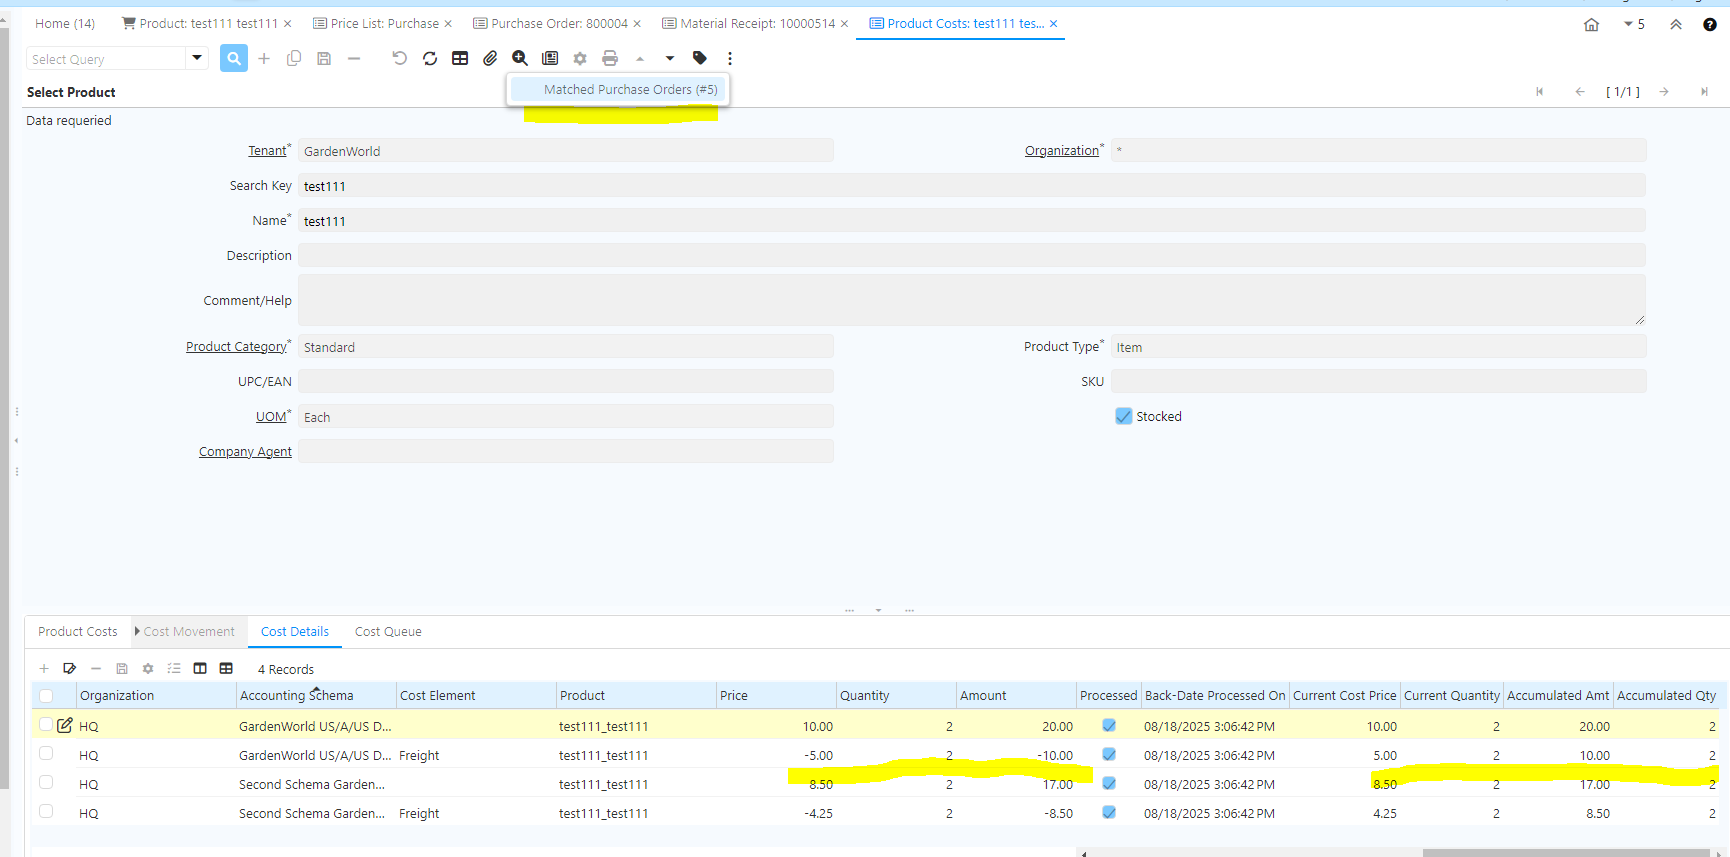The width and height of the screenshot is (1730, 857).
Task: Click the Company Agent label link
Action: [x=245, y=452]
